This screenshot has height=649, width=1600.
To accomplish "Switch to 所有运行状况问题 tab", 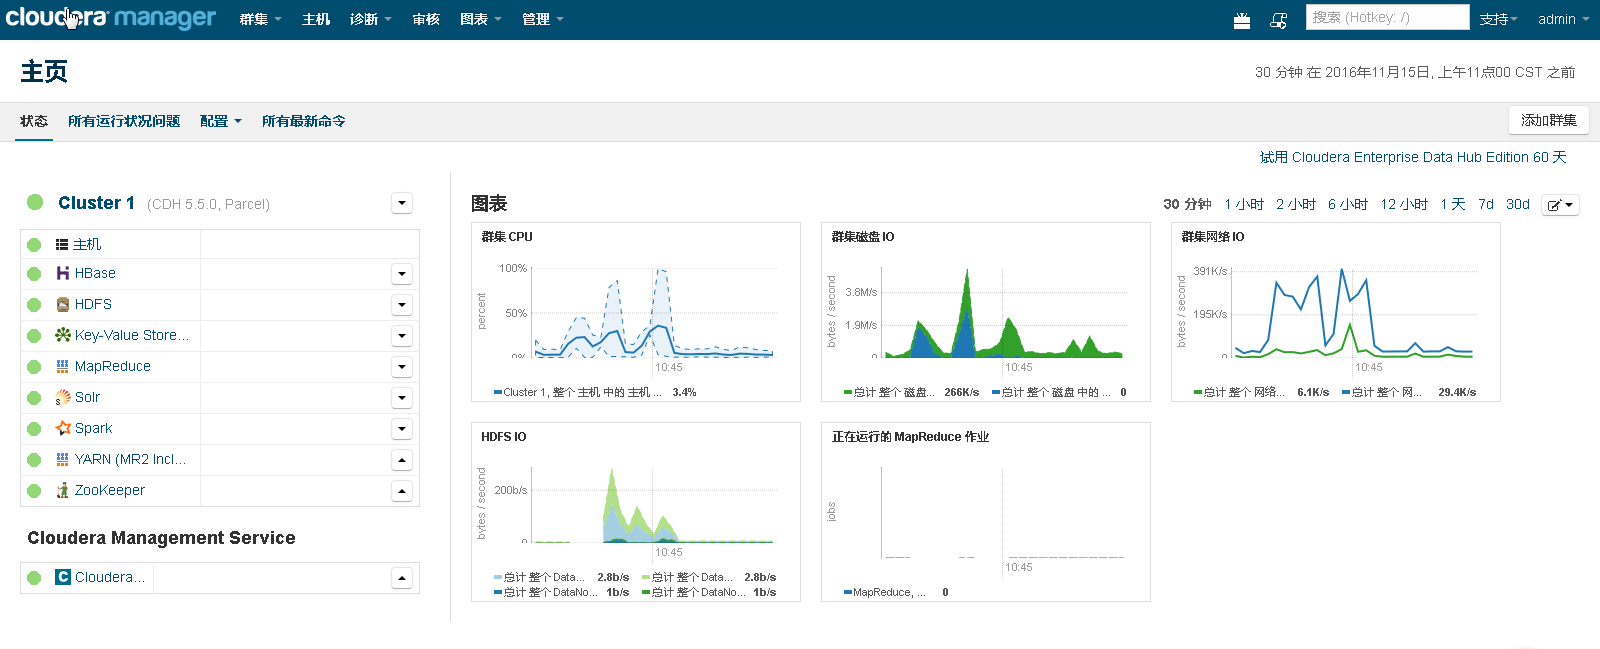I will tap(124, 121).
